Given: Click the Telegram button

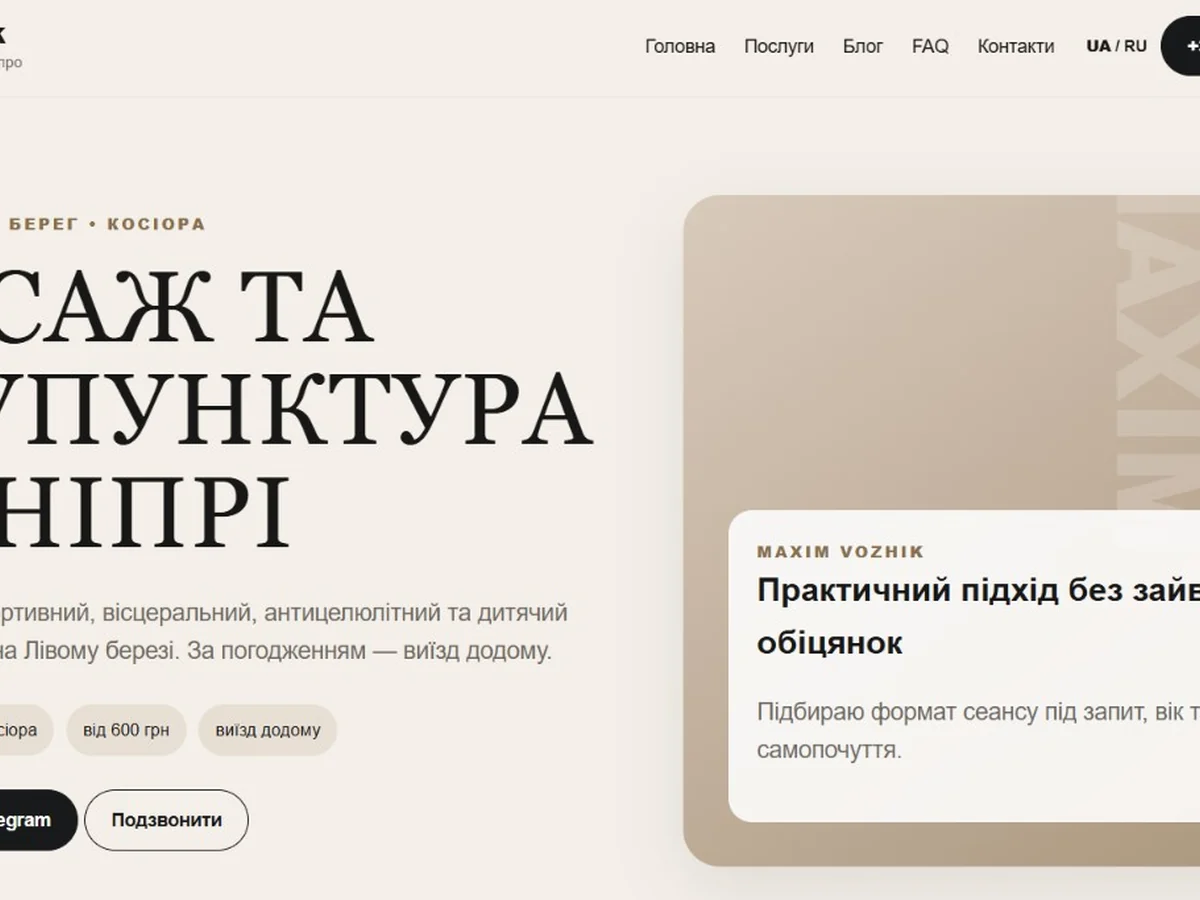Looking at the screenshot, I should coord(38,820).
